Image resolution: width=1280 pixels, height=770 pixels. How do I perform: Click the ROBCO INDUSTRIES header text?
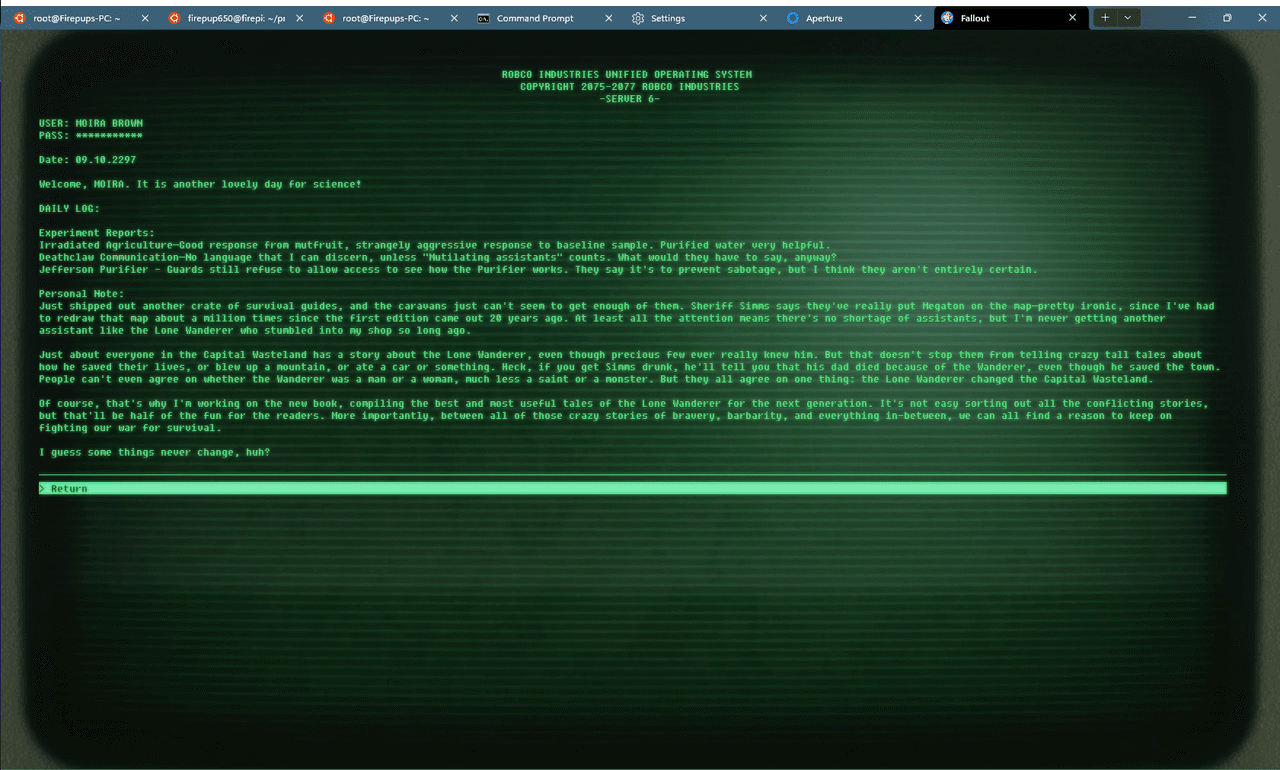(x=626, y=75)
